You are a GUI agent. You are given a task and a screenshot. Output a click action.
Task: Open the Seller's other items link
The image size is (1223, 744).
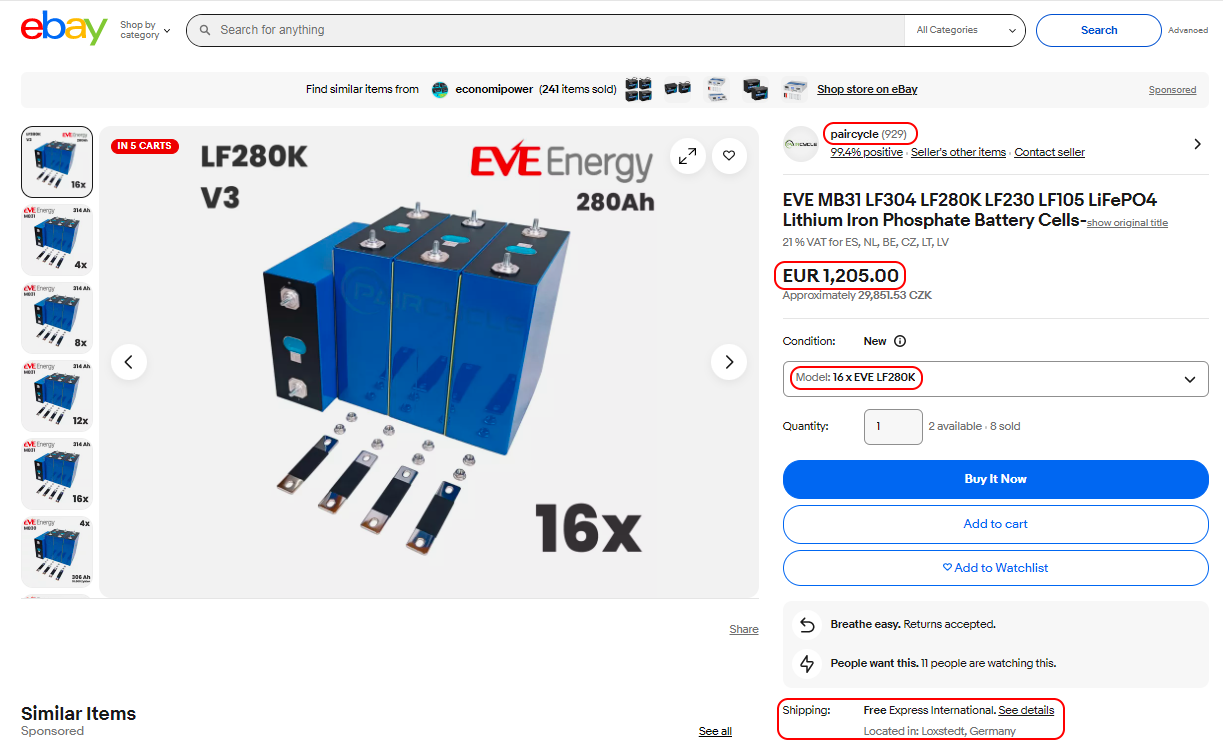[958, 152]
